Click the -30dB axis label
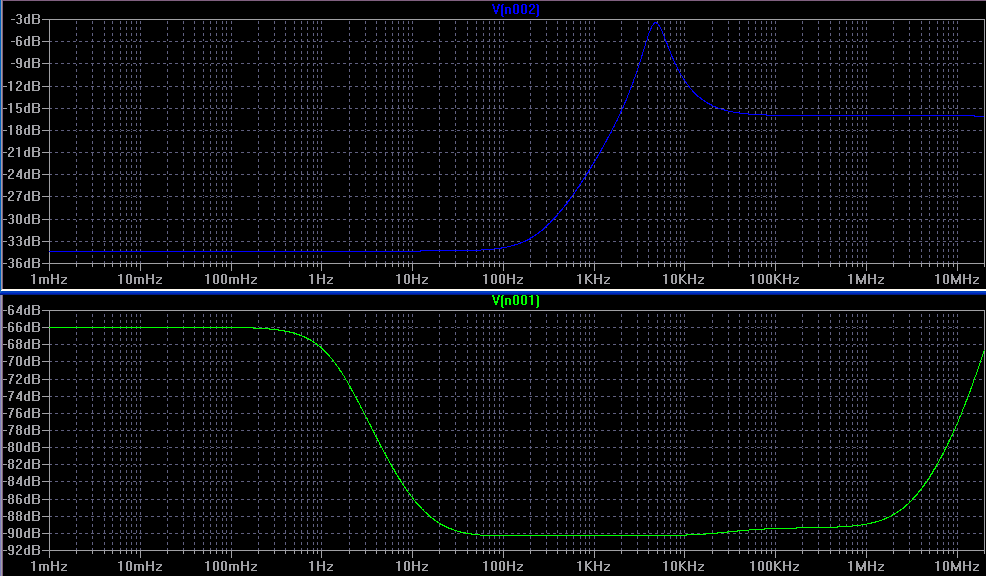This screenshot has height=576, width=990. (23, 219)
